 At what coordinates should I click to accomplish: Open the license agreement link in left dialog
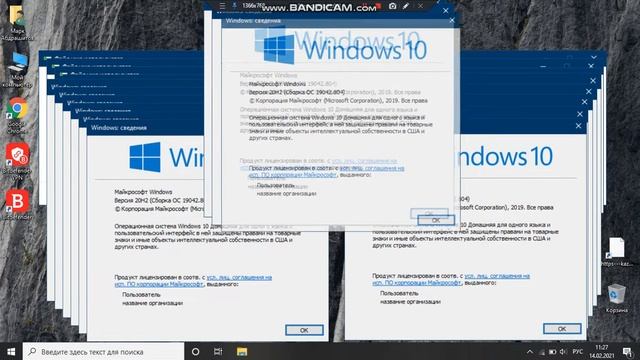click(x=193, y=281)
